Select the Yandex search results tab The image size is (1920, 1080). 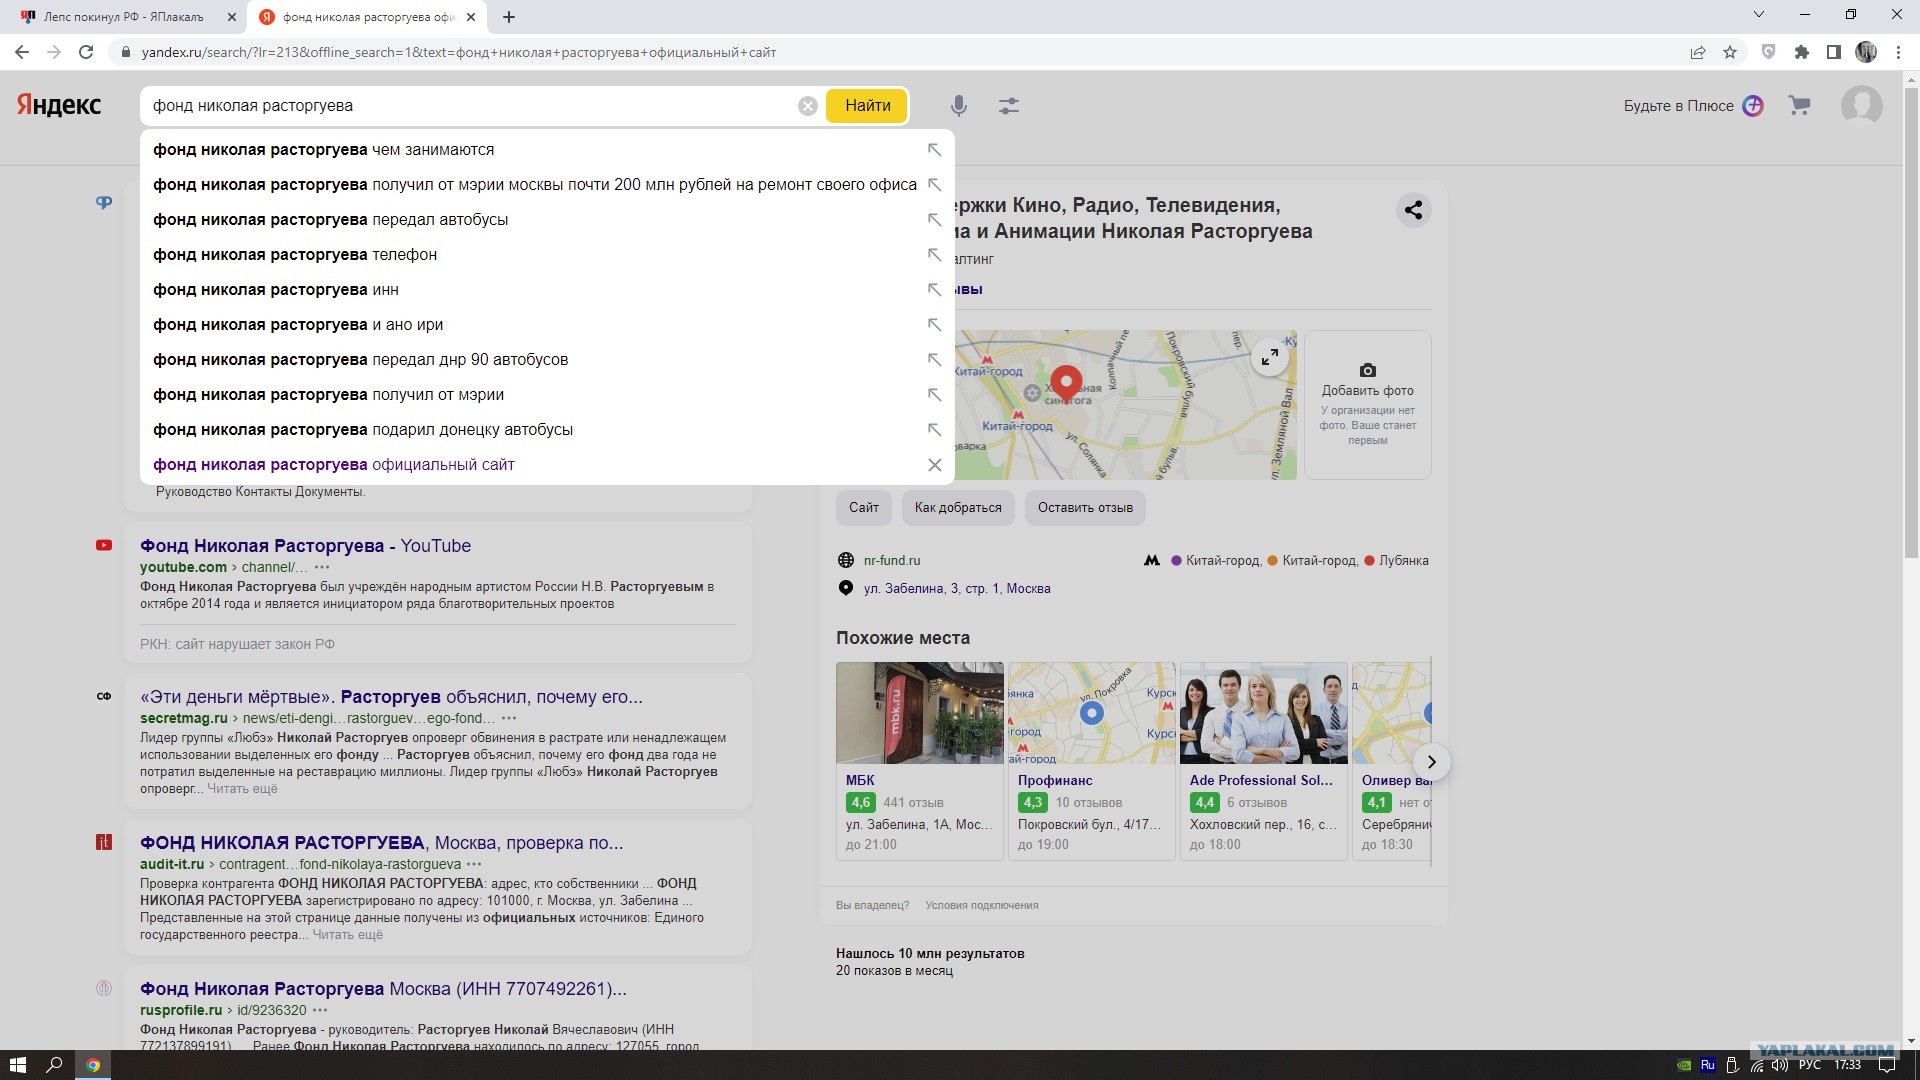[x=367, y=17]
